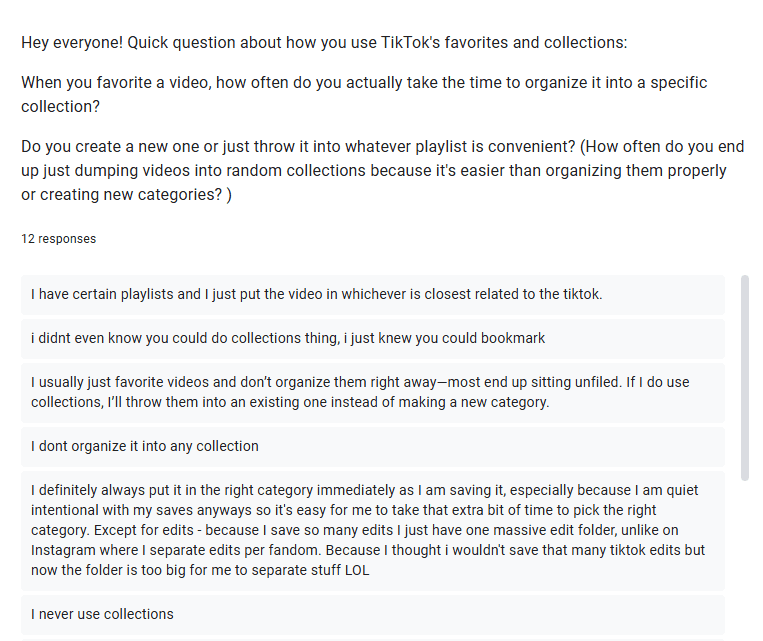This screenshot has height=641, width=763.
Task: Click the text "or creating new categories?"
Action: coord(121,193)
